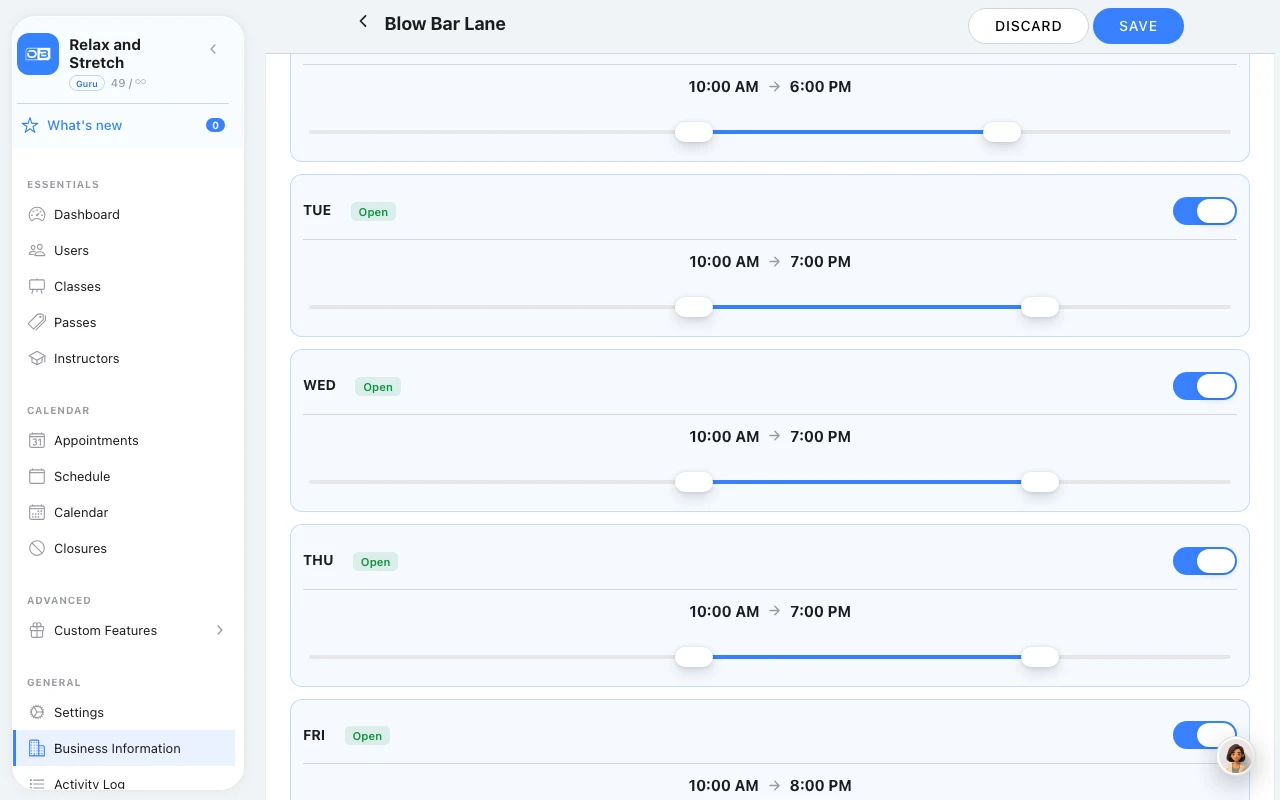Click the Open status badge for Wednesday

click(378, 387)
